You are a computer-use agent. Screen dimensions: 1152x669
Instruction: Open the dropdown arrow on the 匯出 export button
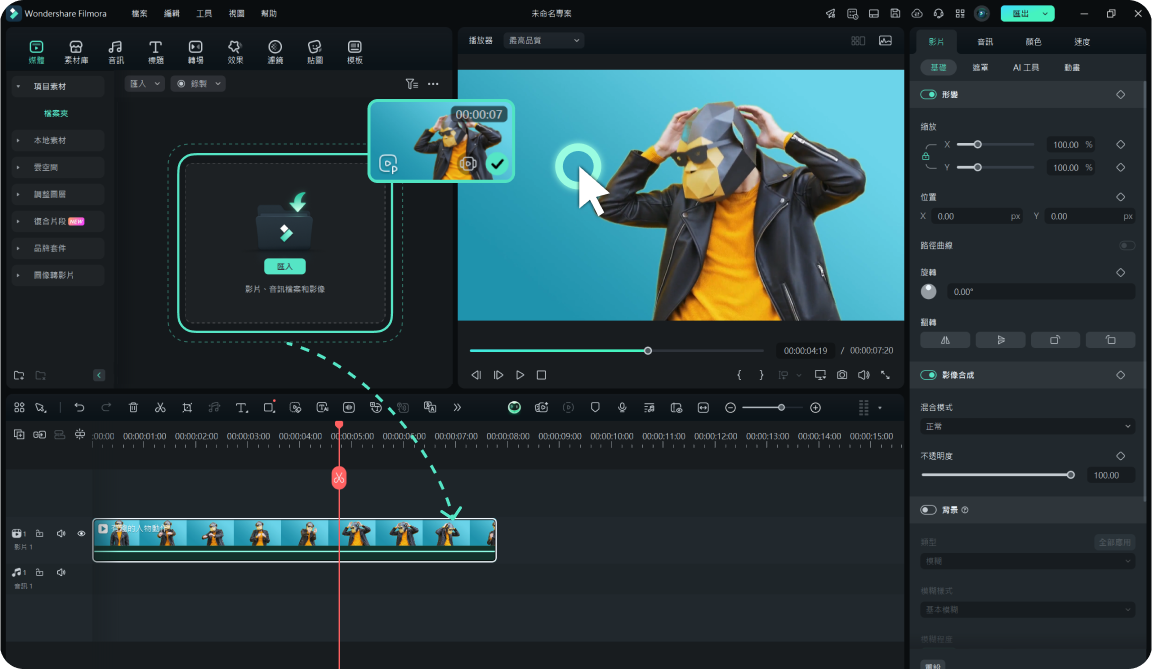(1045, 13)
